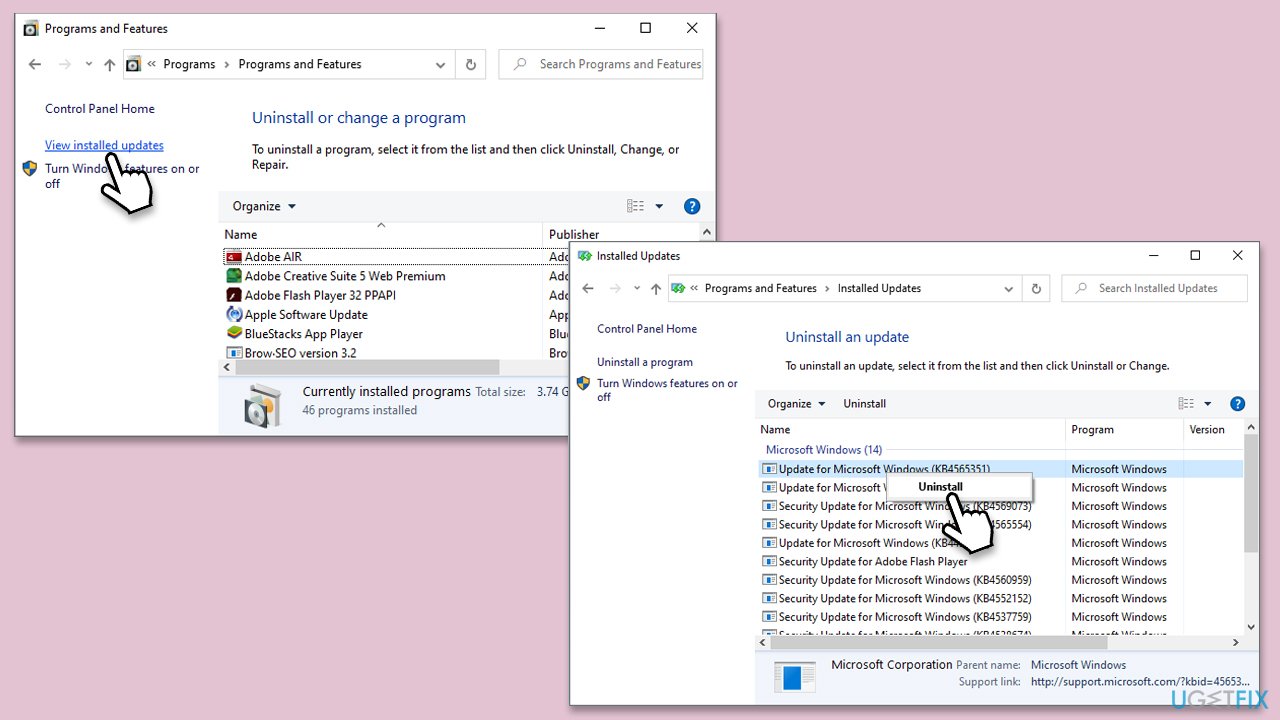The width and height of the screenshot is (1280, 720).
Task: Open help icon in Installed Updates window
Action: point(1237,404)
